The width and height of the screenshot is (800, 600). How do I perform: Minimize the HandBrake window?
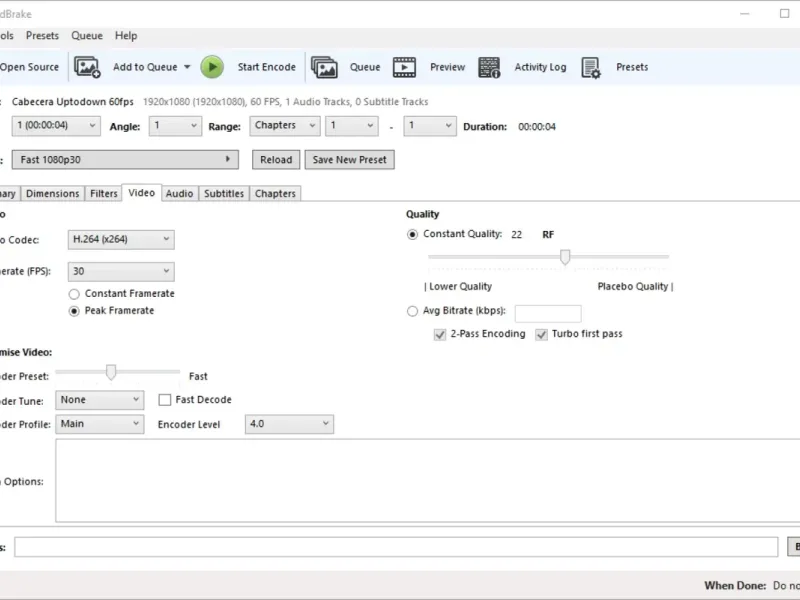745,13
